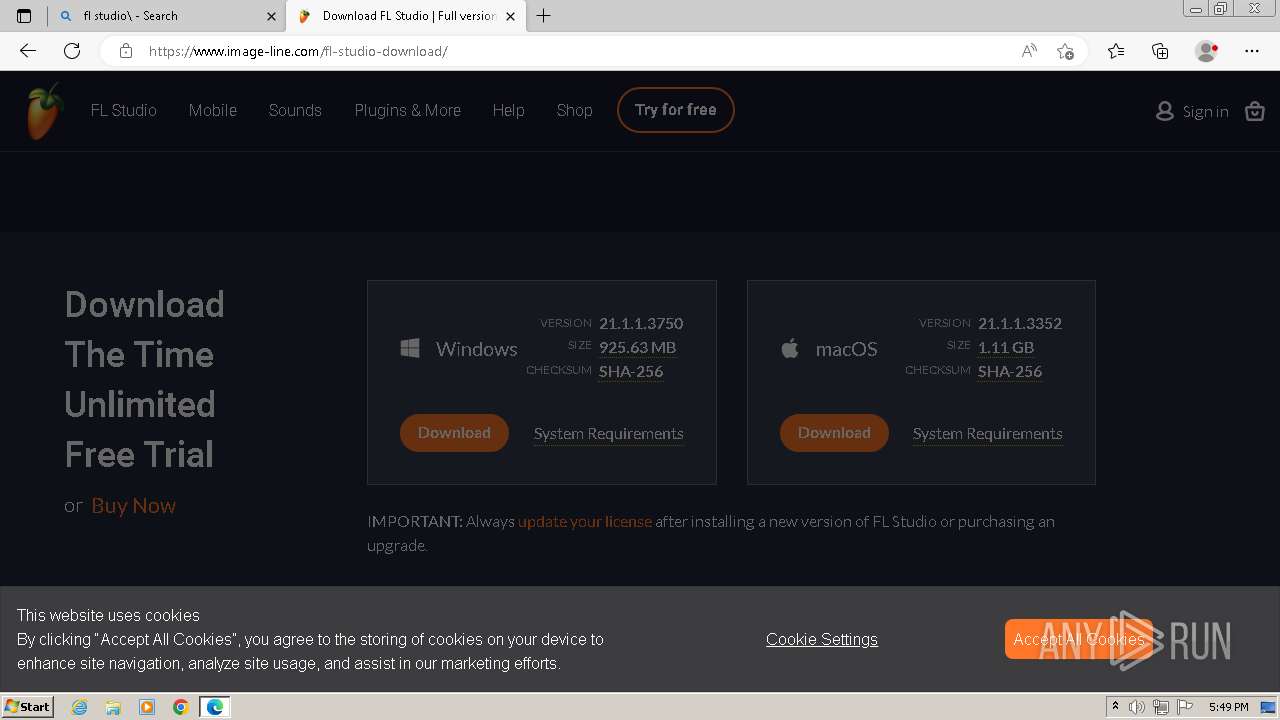Viewport: 1280px width, 720px height.
Task: Click the Windows Start button
Action: (x=28, y=707)
